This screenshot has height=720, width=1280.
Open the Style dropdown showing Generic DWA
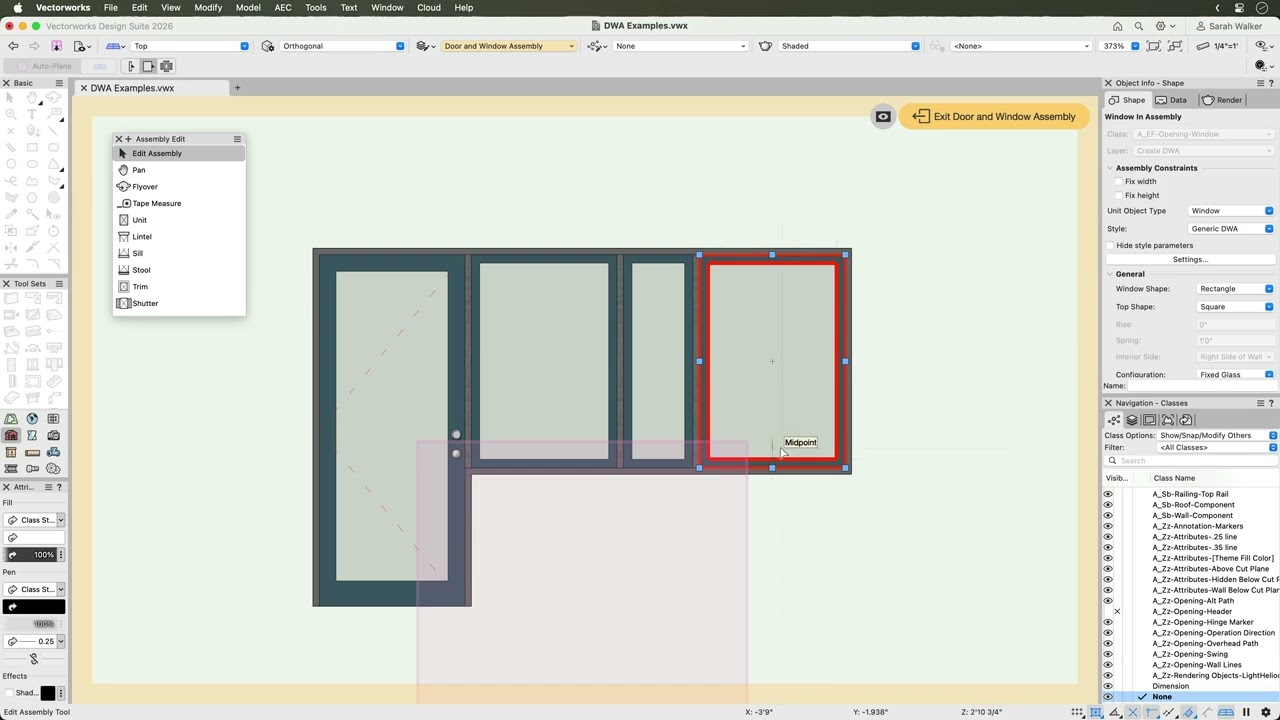[x=1231, y=229]
